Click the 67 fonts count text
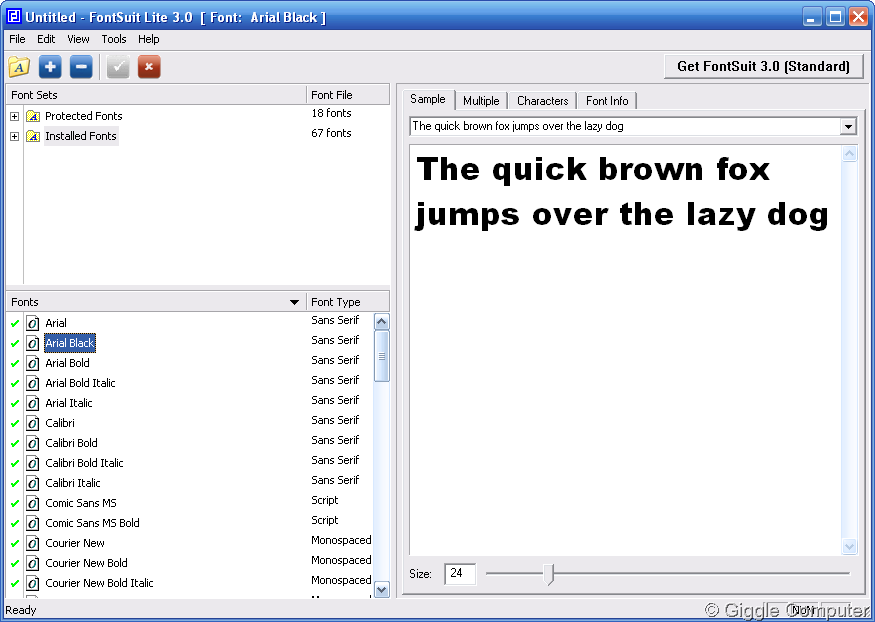 (x=331, y=133)
